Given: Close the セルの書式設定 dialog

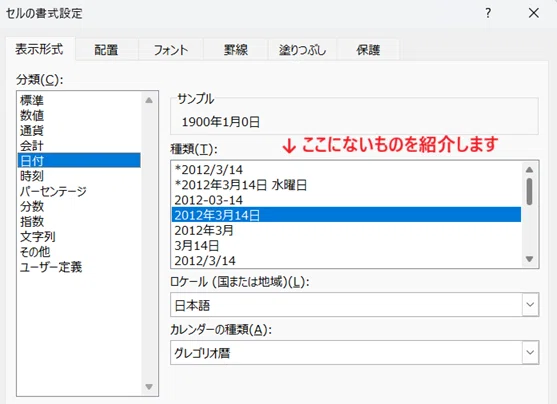Looking at the screenshot, I should 534,14.
